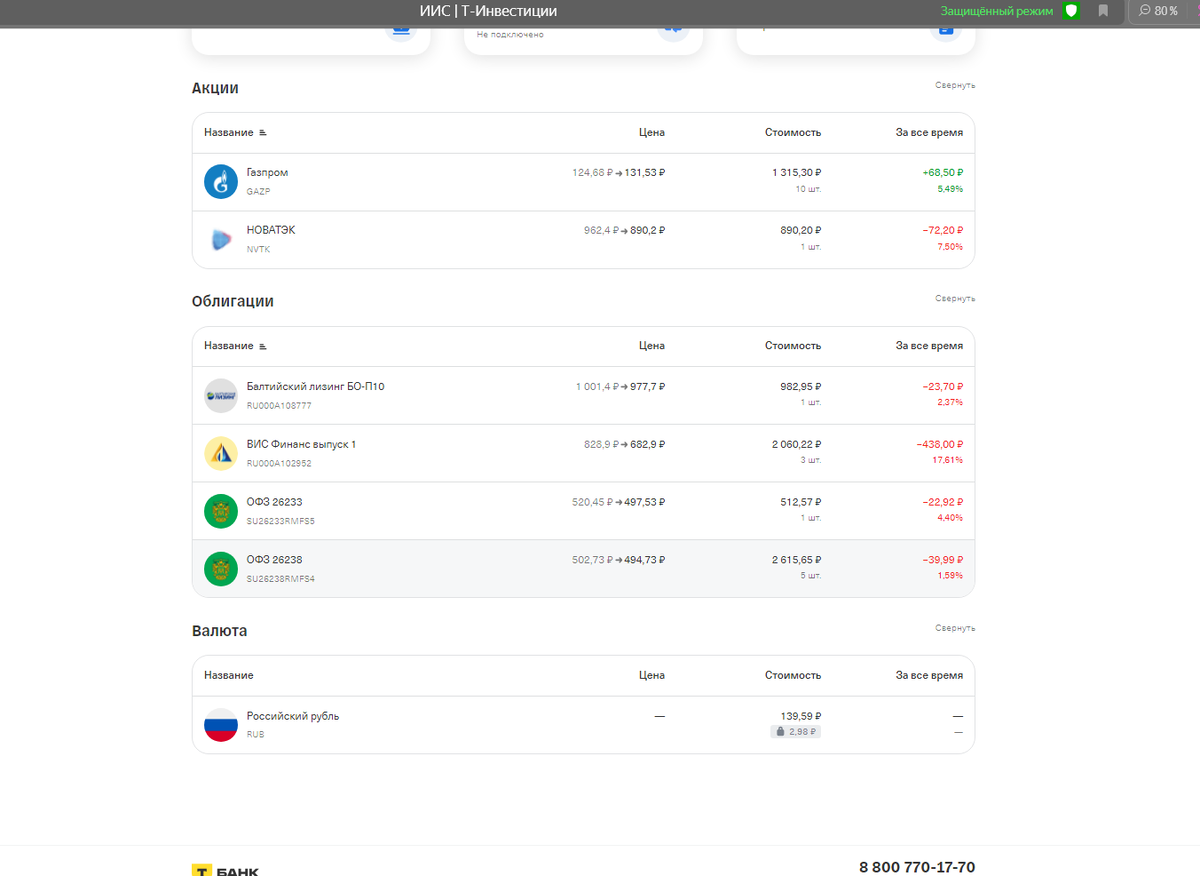Click the Стоимость column header in Акции
The width and height of the screenshot is (1200, 876).
tap(793, 132)
